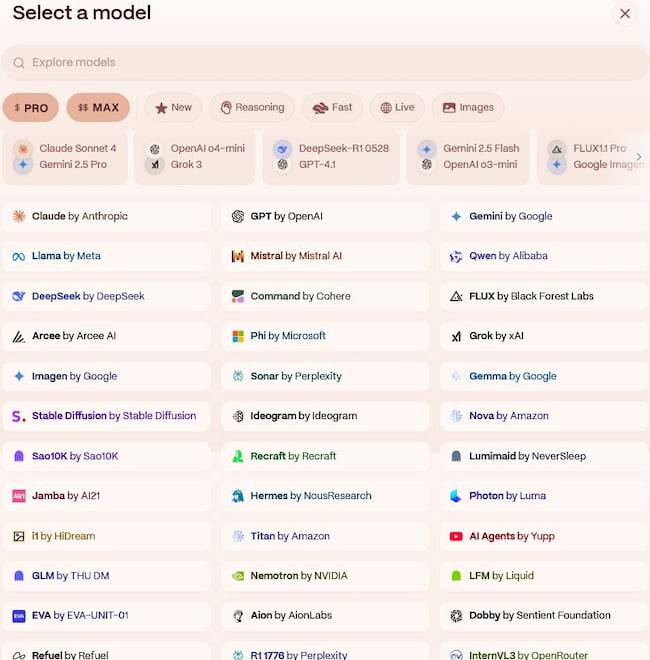Show more presets with right chevron

pyautogui.click(x=639, y=157)
